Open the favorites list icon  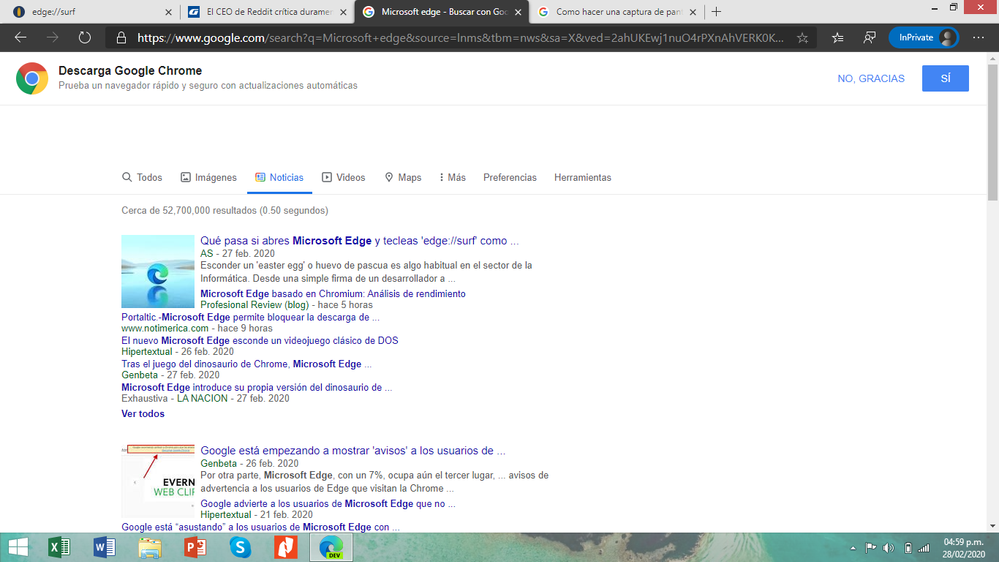point(838,38)
